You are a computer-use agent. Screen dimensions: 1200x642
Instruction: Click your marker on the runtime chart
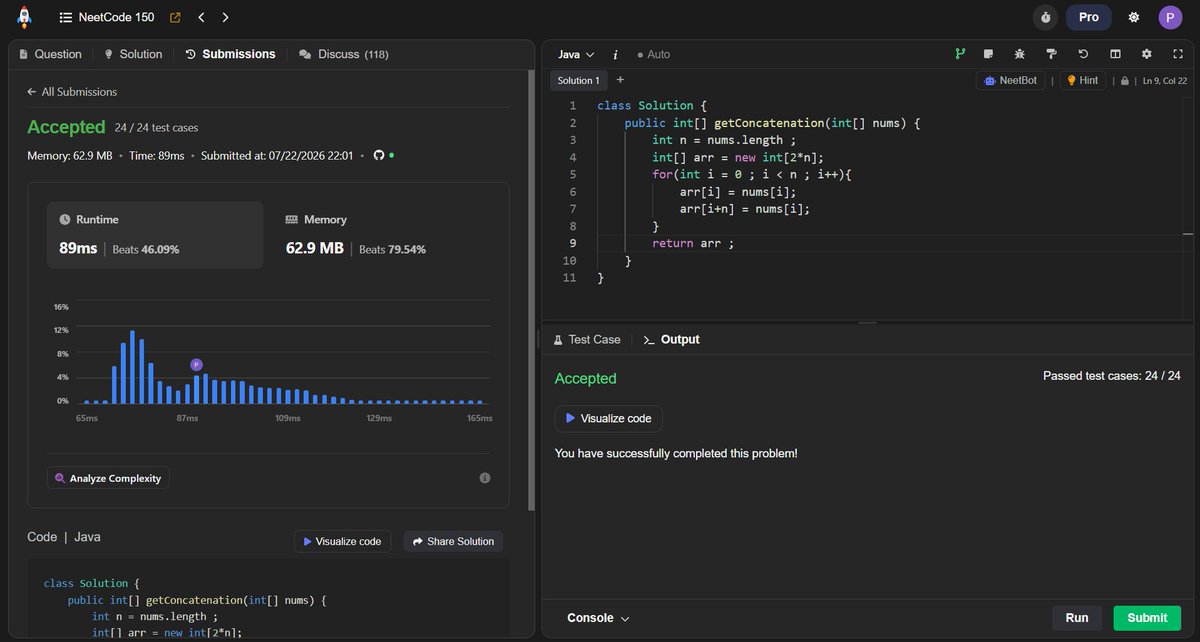(197, 365)
